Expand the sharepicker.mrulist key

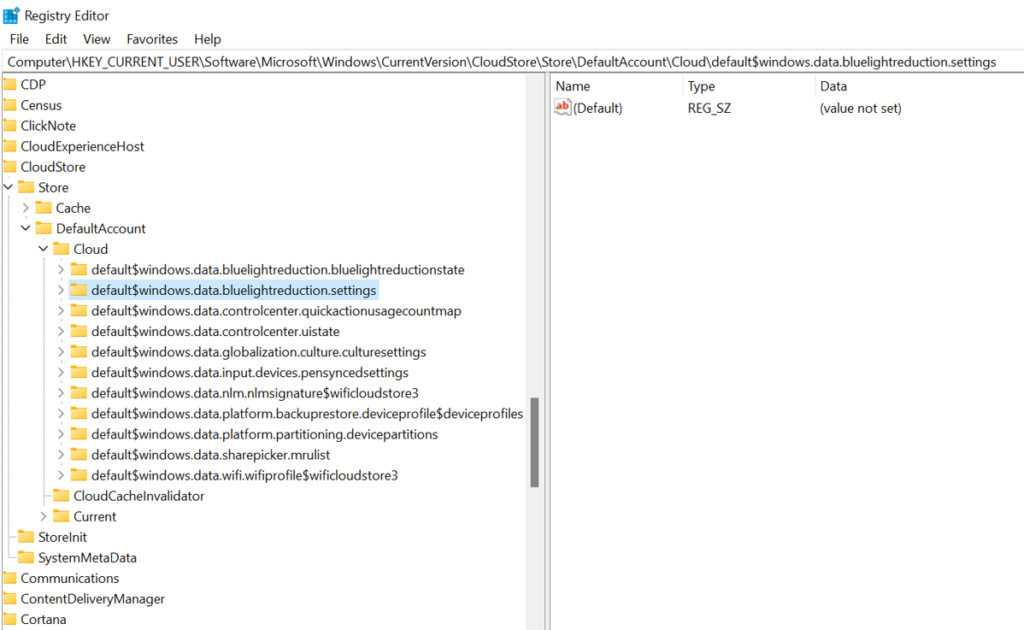point(61,454)
